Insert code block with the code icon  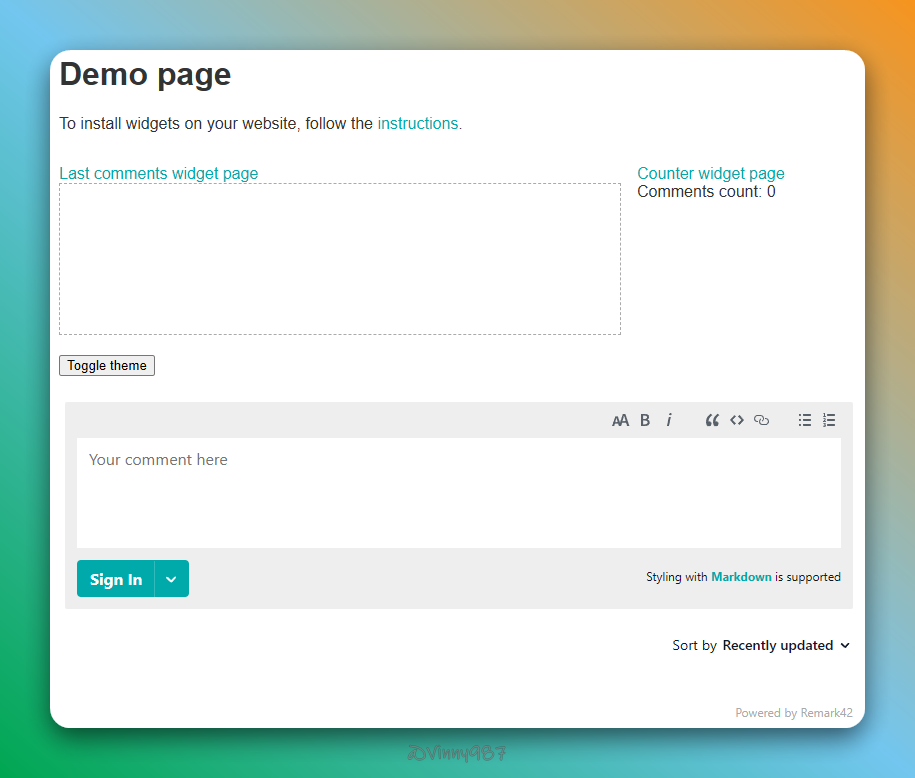[x=737, y=420]
